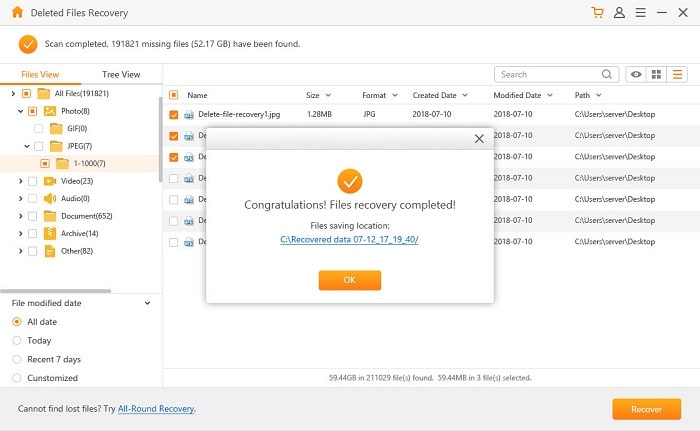
Task: Toggle the preview eye icon
Action: 636,74
